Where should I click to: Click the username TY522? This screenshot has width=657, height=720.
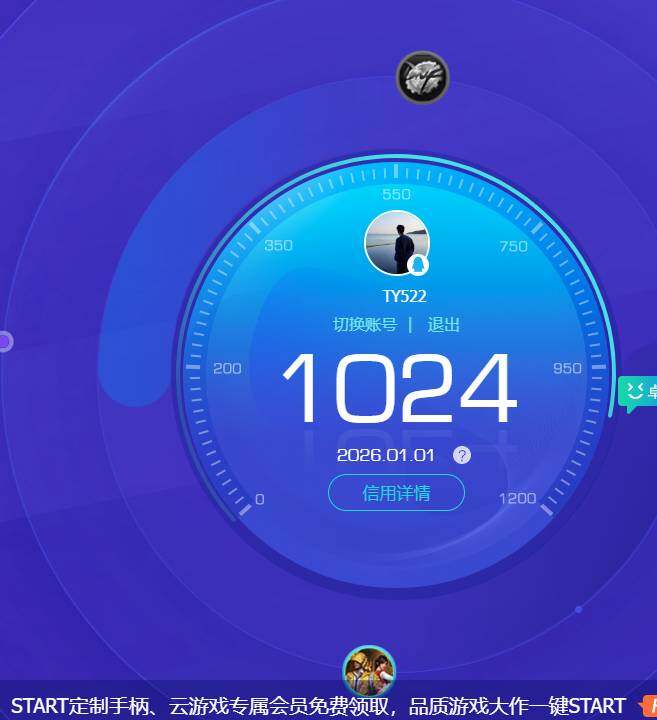tap(404, 296)
